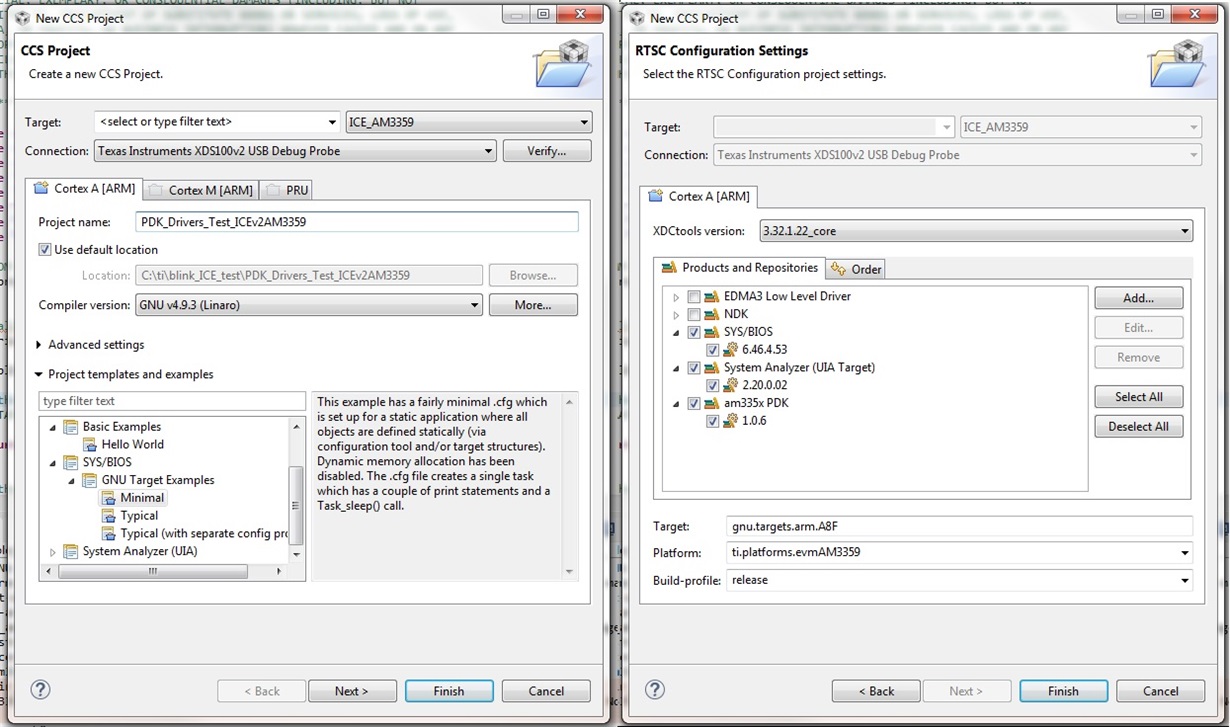Click EDMA3 Low Level Driver product icon
This screenshot has width=1230, height=727.
coord(712,297)
